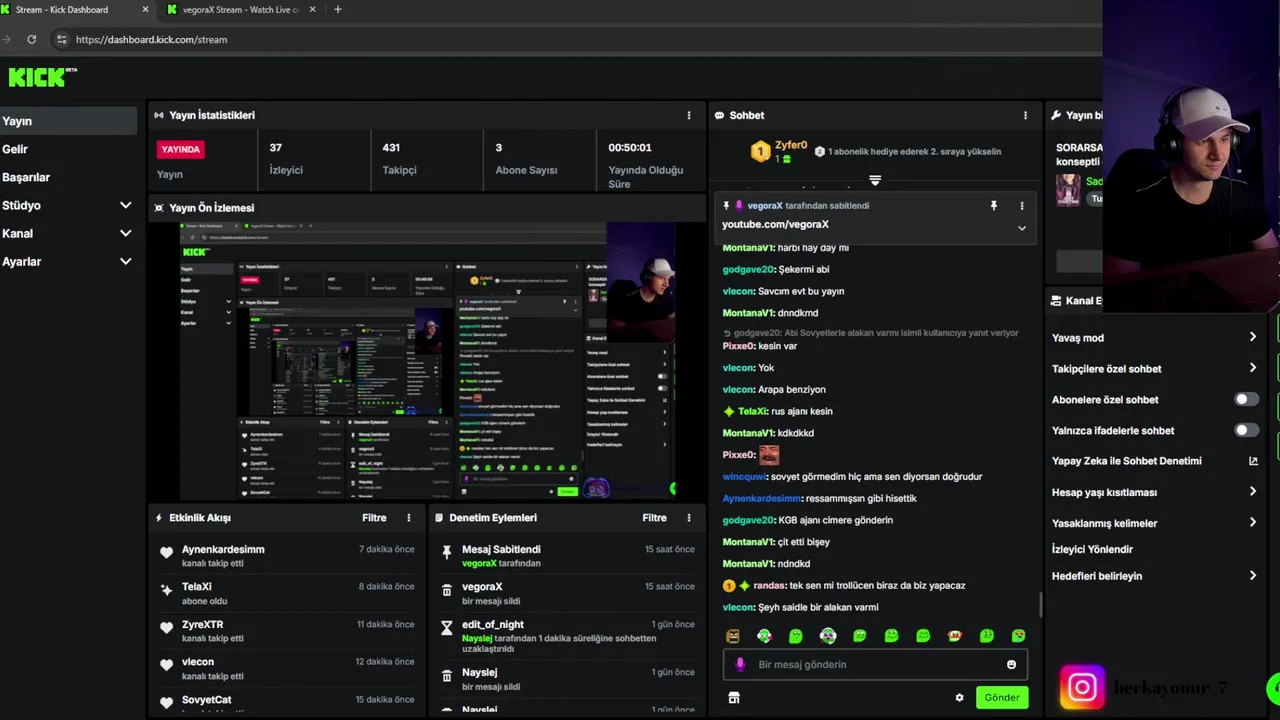Click heart icon beside Aynenkardesimm follow event
The width and height of the screenshot is (1280, 720).
tap(166, 552)
